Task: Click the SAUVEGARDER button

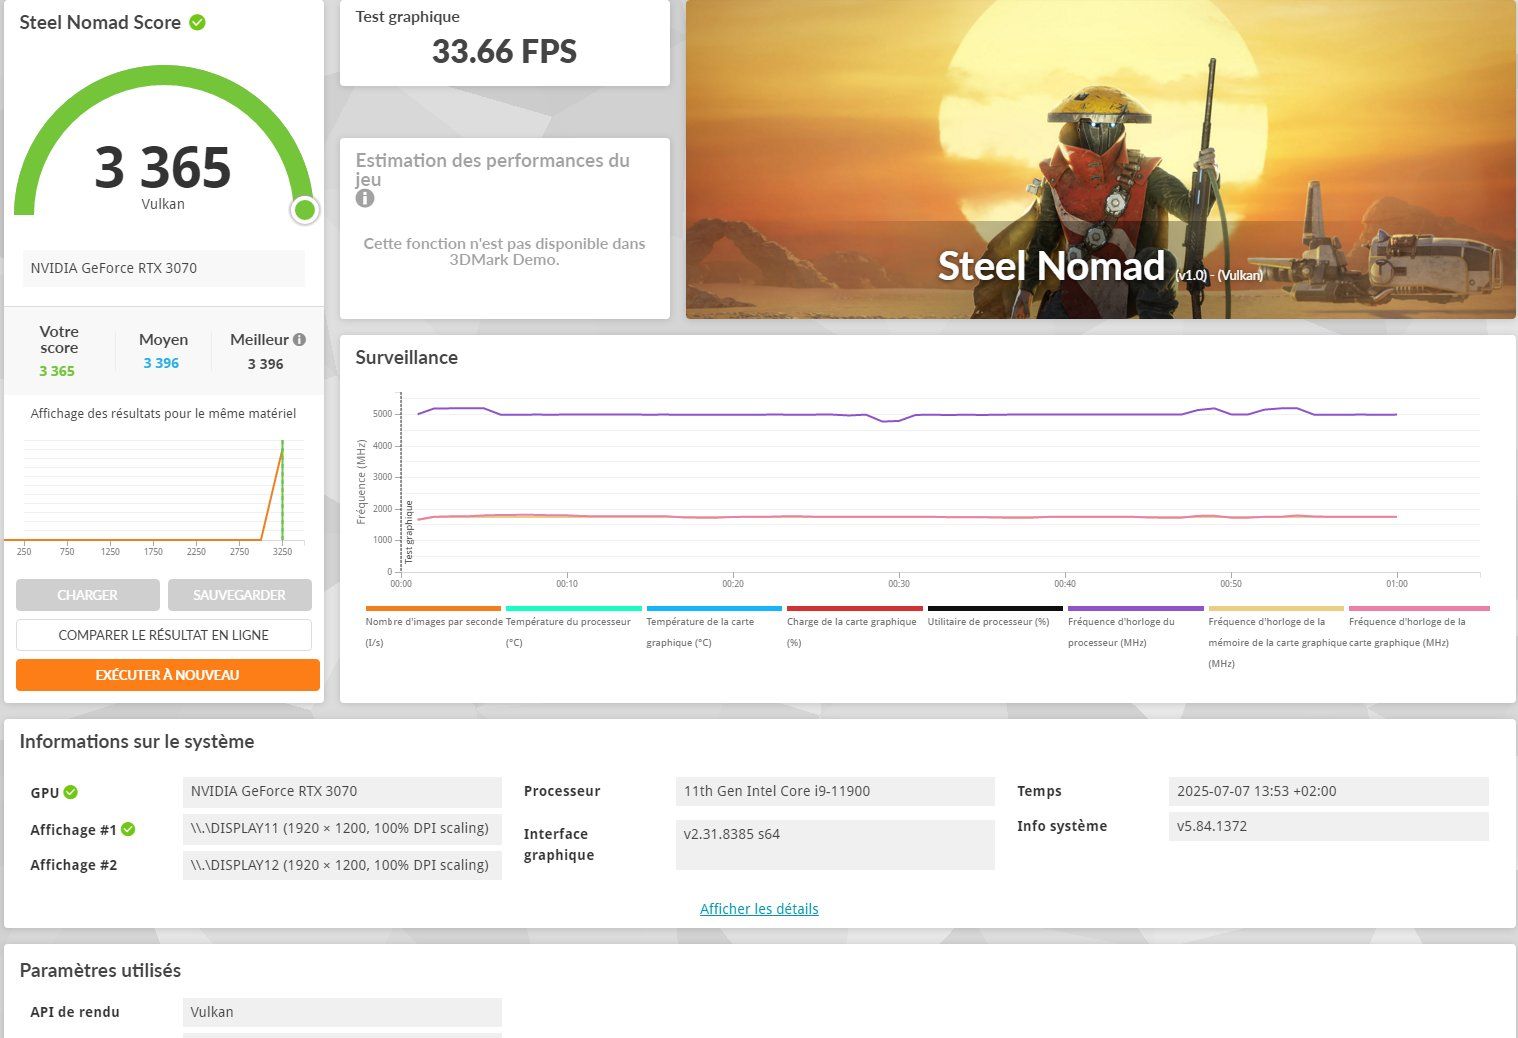Action: pos(240,595)
